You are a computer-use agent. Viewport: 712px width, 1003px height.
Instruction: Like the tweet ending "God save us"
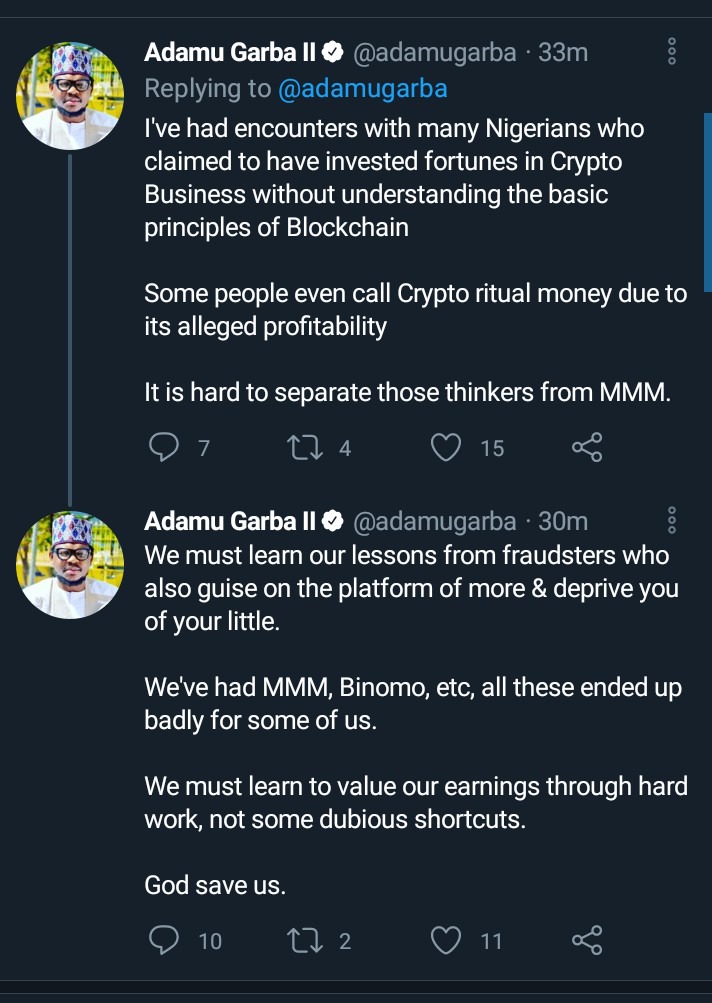(x=446, y=940)
